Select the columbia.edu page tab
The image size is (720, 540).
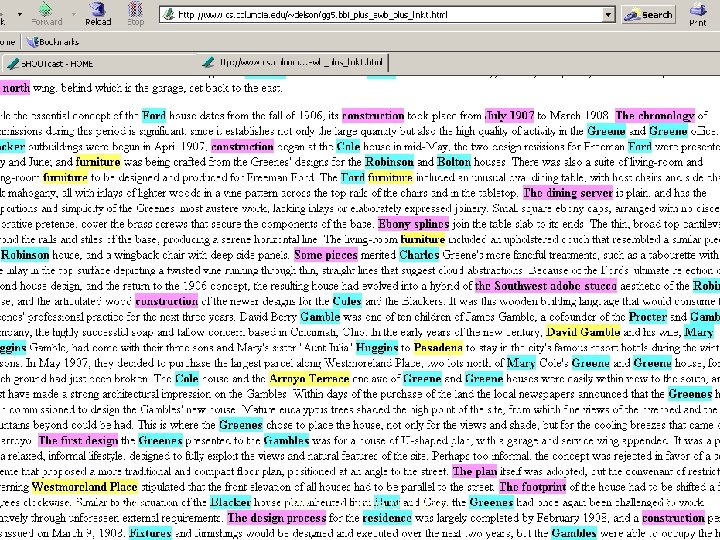[294, 62]
